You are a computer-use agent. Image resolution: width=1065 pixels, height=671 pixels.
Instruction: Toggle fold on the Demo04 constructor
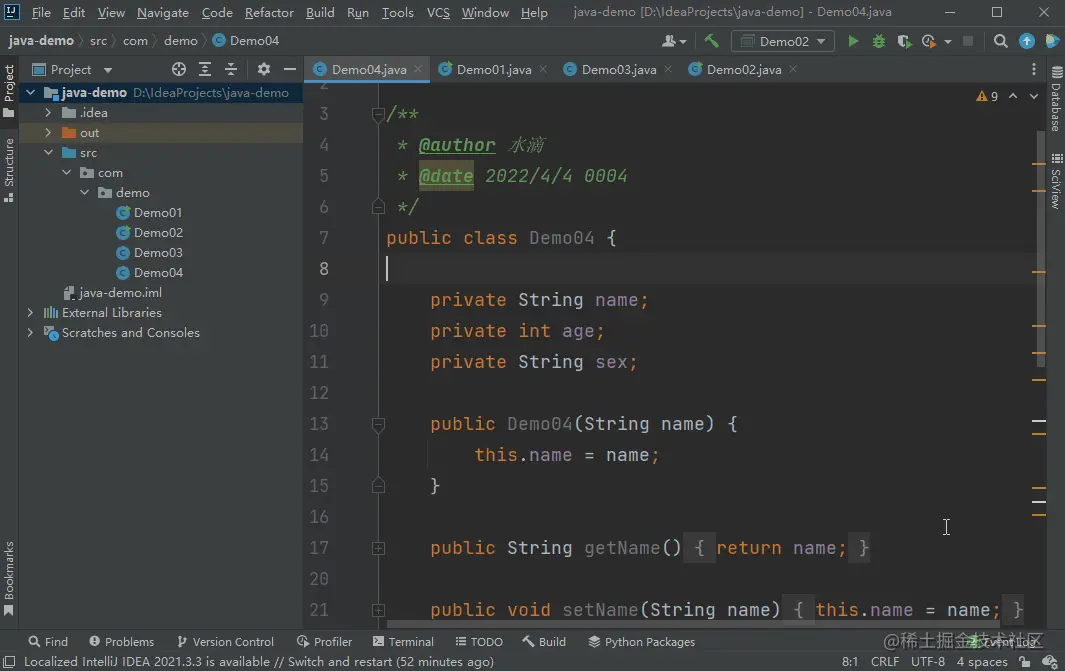[x=379, y=424]
